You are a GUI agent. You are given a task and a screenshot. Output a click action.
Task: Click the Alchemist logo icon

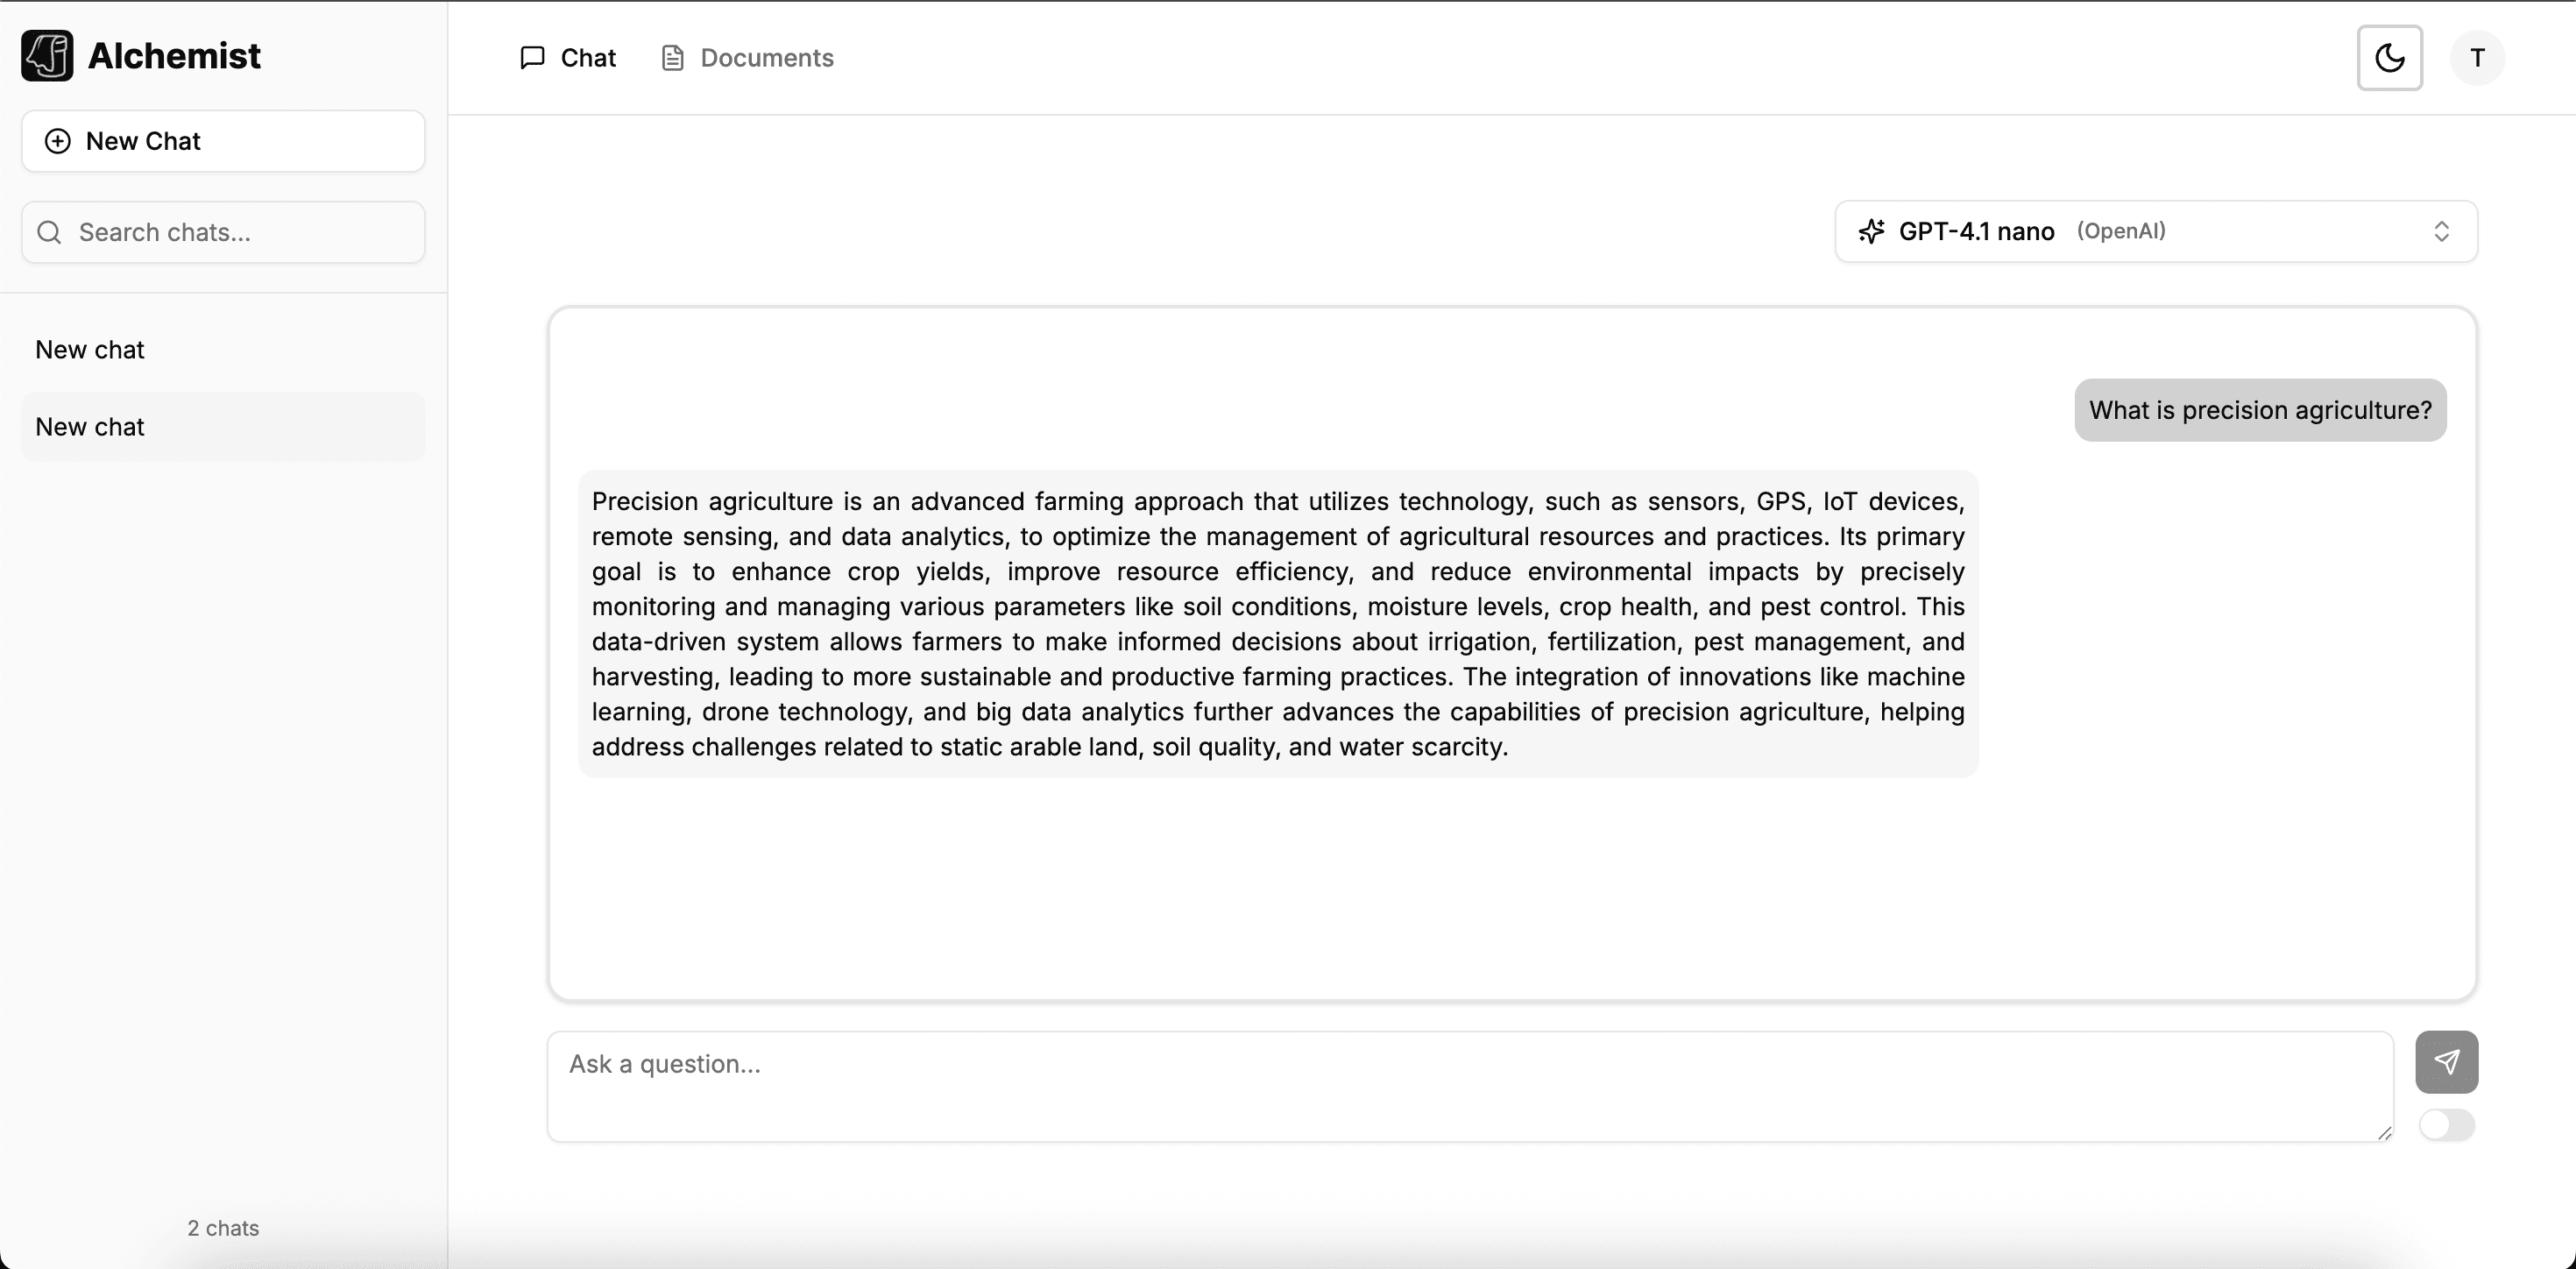[47, 56]
